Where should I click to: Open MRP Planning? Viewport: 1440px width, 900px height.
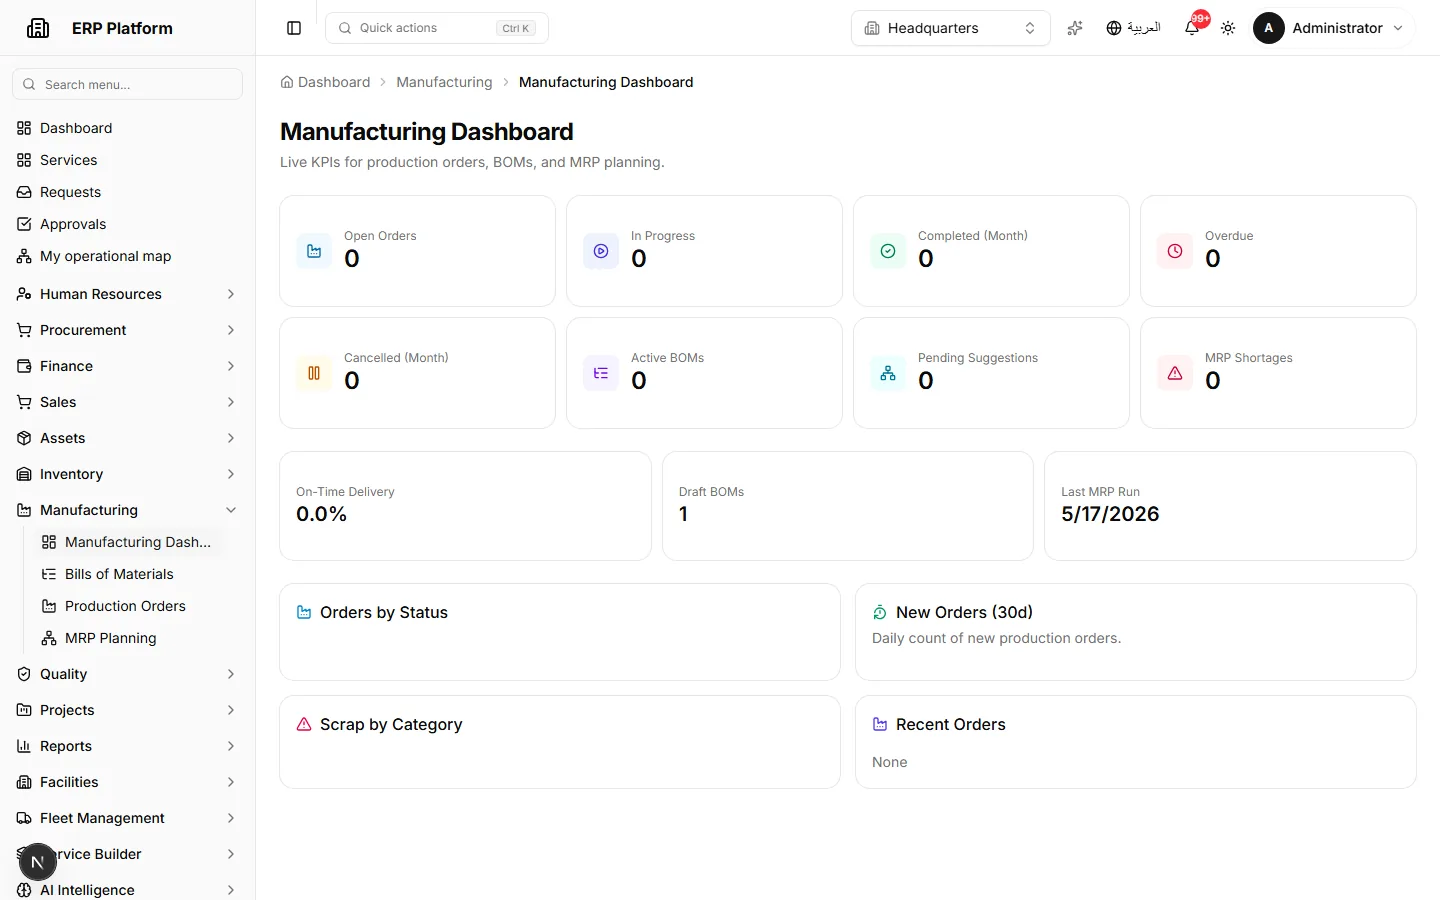[x=128, y=638]
